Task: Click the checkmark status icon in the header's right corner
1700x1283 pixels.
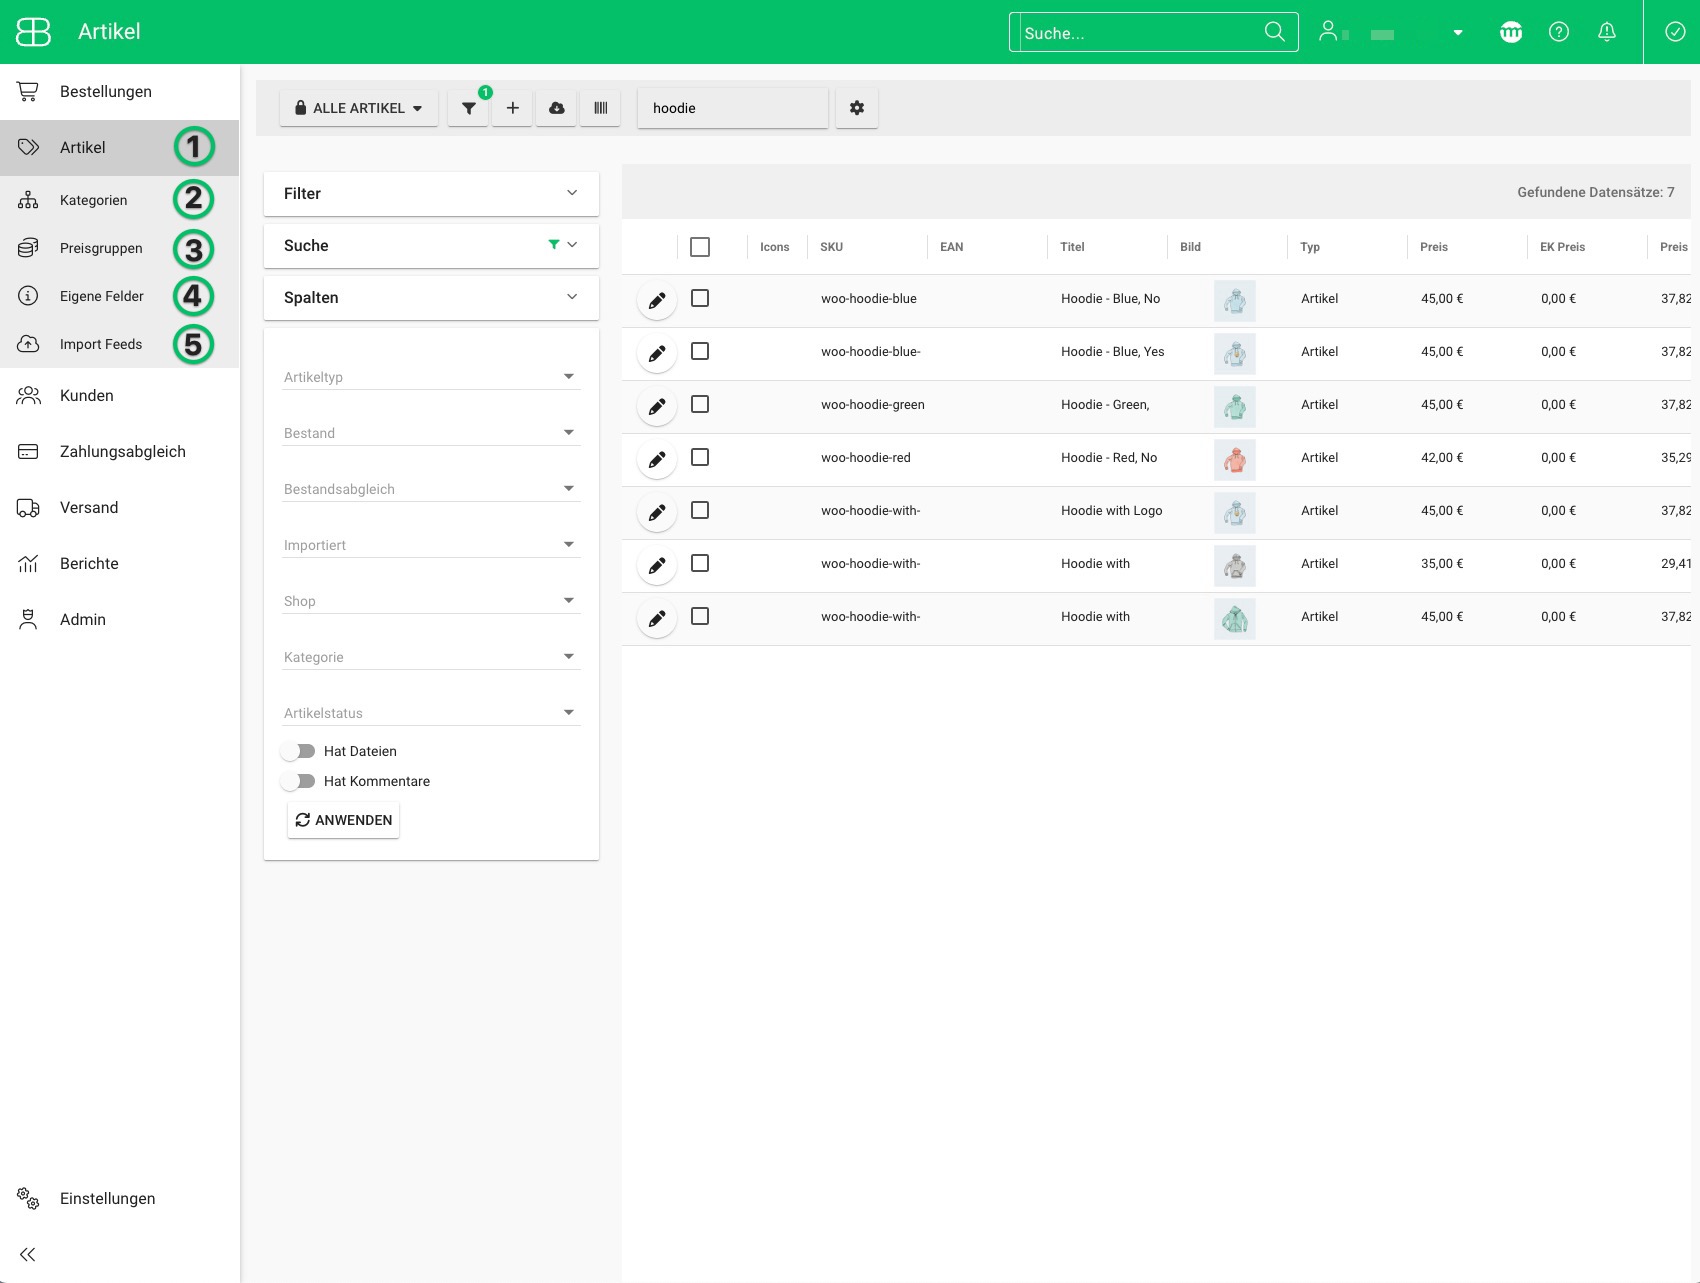Action: pyautogui.click(x=1674, y=32)
